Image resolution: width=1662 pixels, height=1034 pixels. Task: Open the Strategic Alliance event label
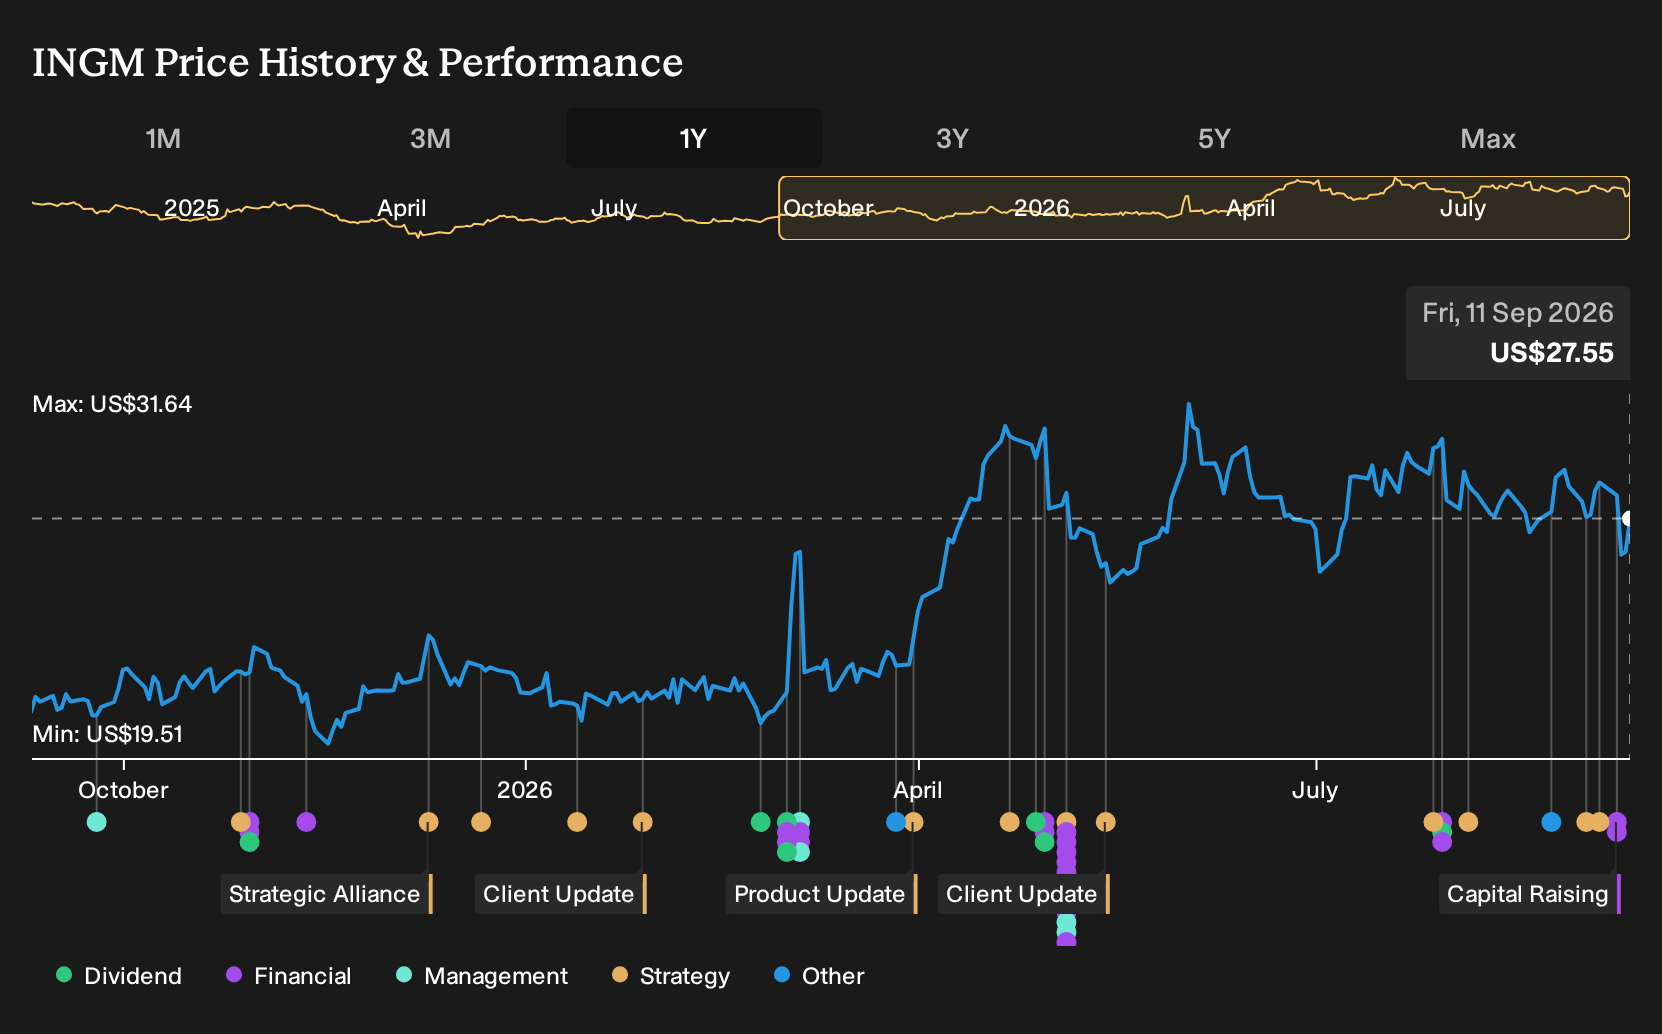coord(326,894)
